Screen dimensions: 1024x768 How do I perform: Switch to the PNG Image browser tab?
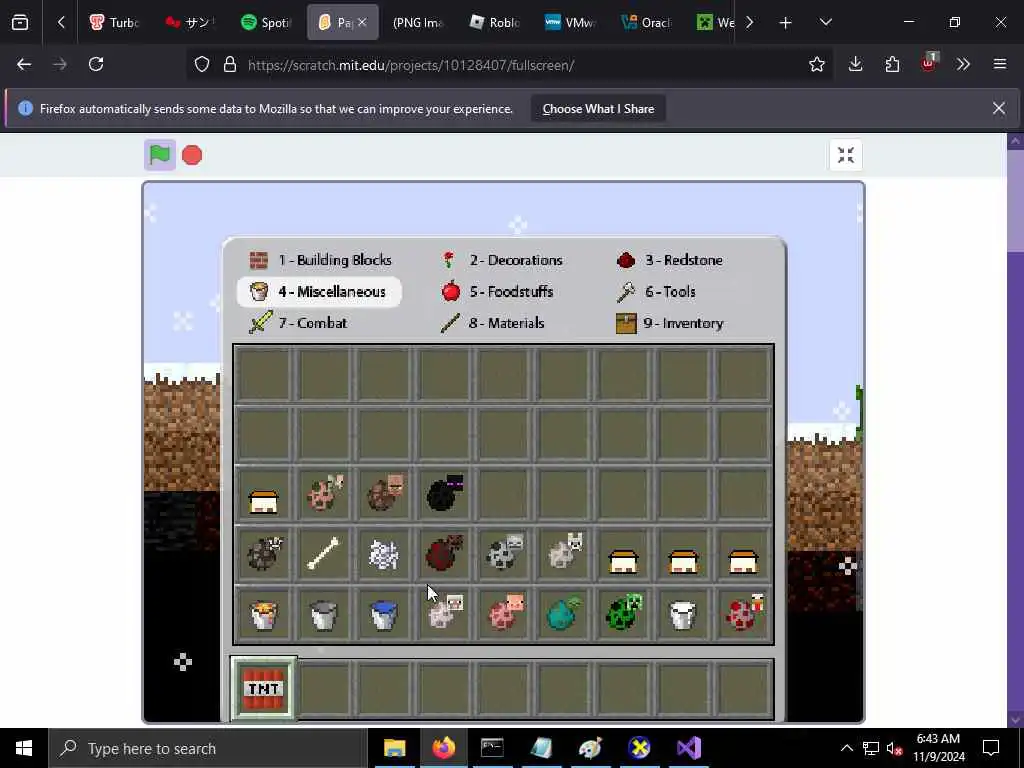click(x=417, y=22)
